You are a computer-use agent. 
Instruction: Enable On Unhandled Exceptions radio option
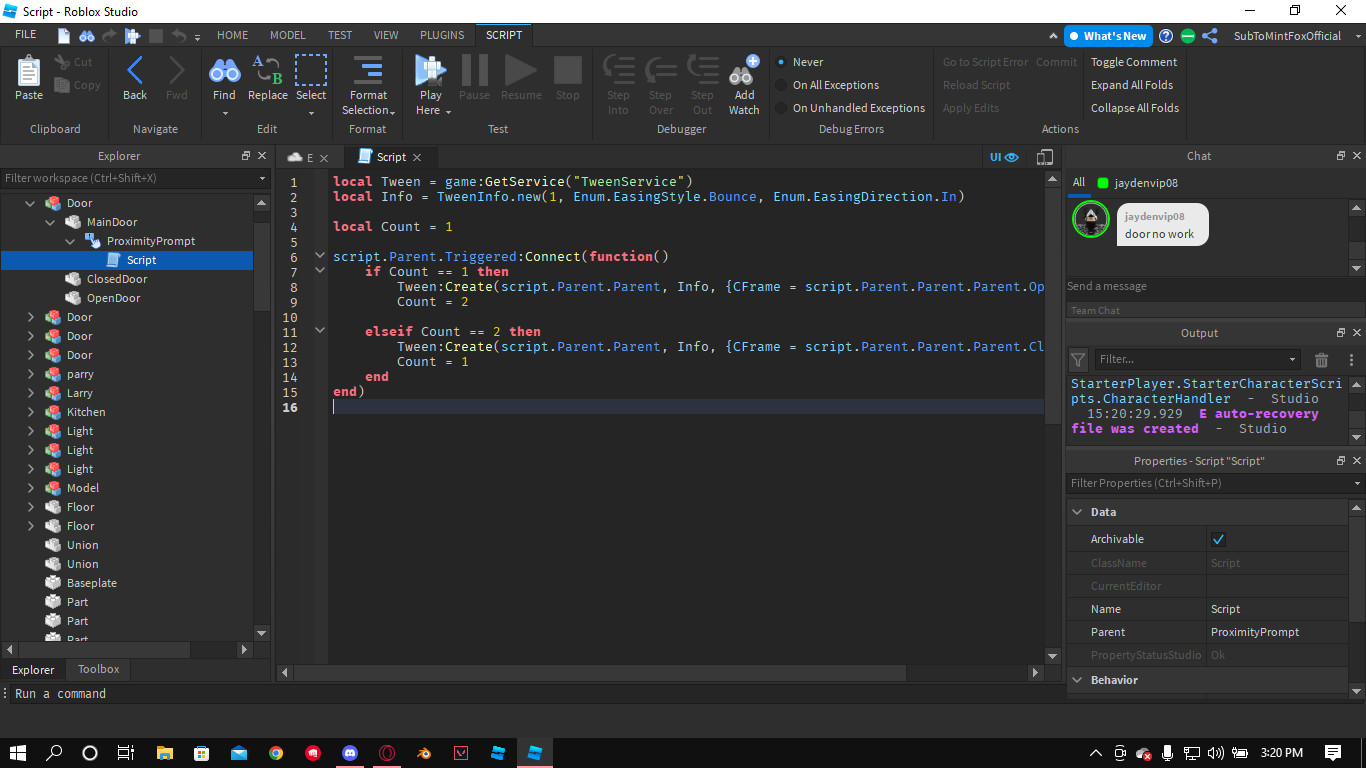coord(781,108)
